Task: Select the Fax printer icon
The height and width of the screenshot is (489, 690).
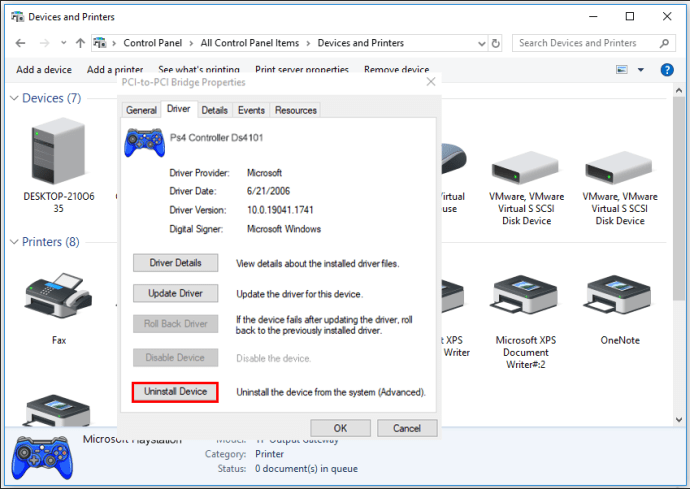Action: (x=59, y=294)
